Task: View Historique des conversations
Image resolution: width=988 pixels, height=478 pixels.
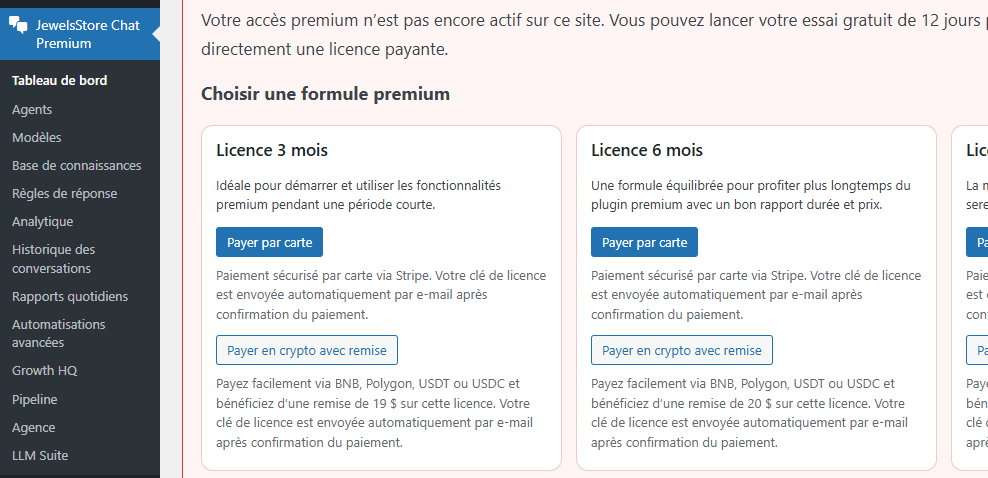Action: point(54,259)
